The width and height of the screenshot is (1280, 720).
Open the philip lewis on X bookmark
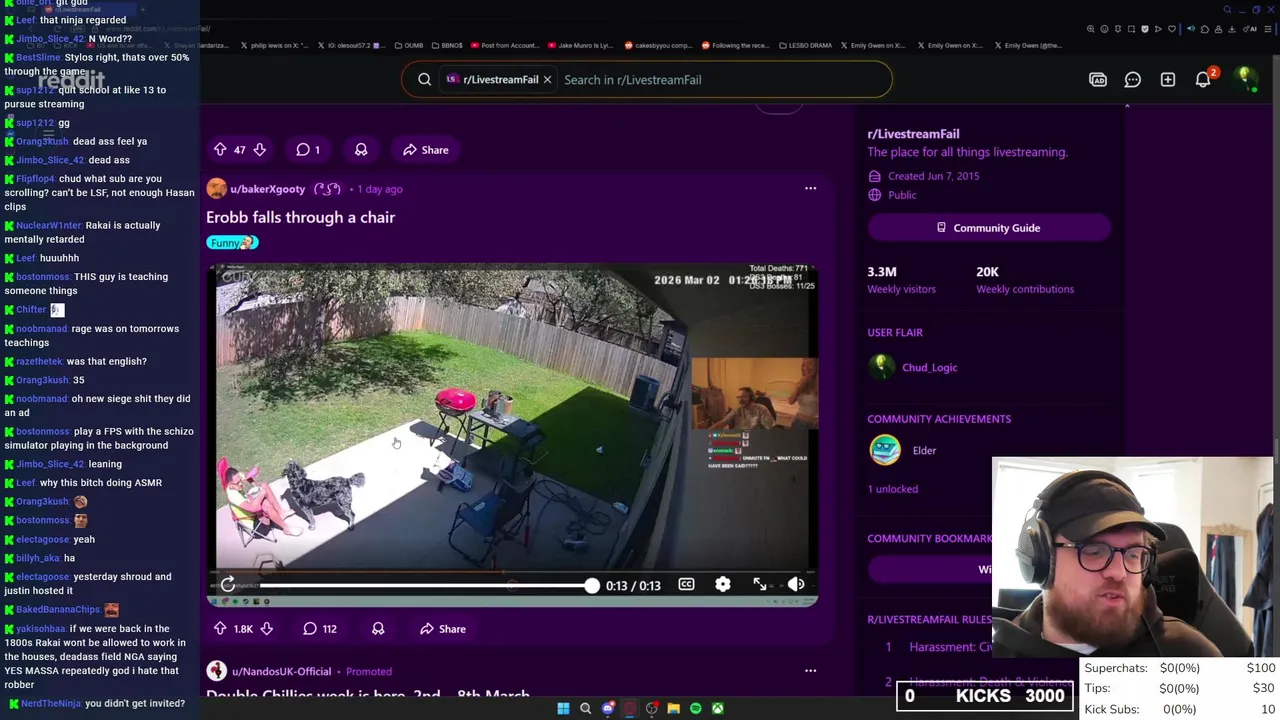[273, 45]
